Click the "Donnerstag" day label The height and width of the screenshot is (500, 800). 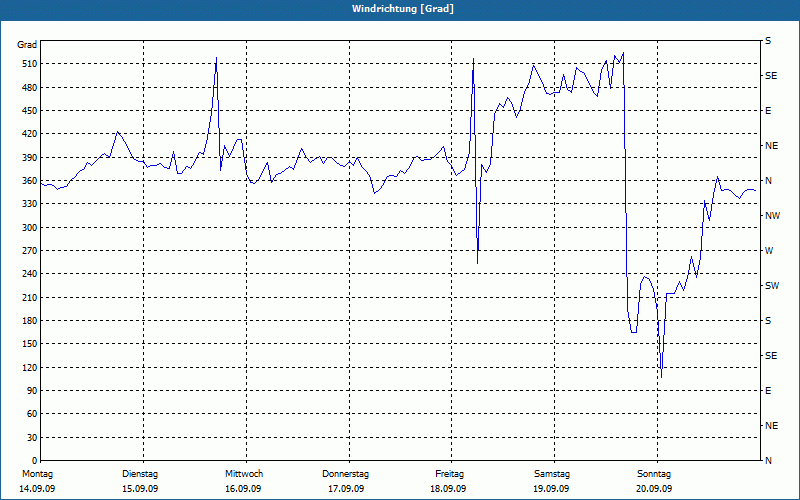tap(345, 474)
